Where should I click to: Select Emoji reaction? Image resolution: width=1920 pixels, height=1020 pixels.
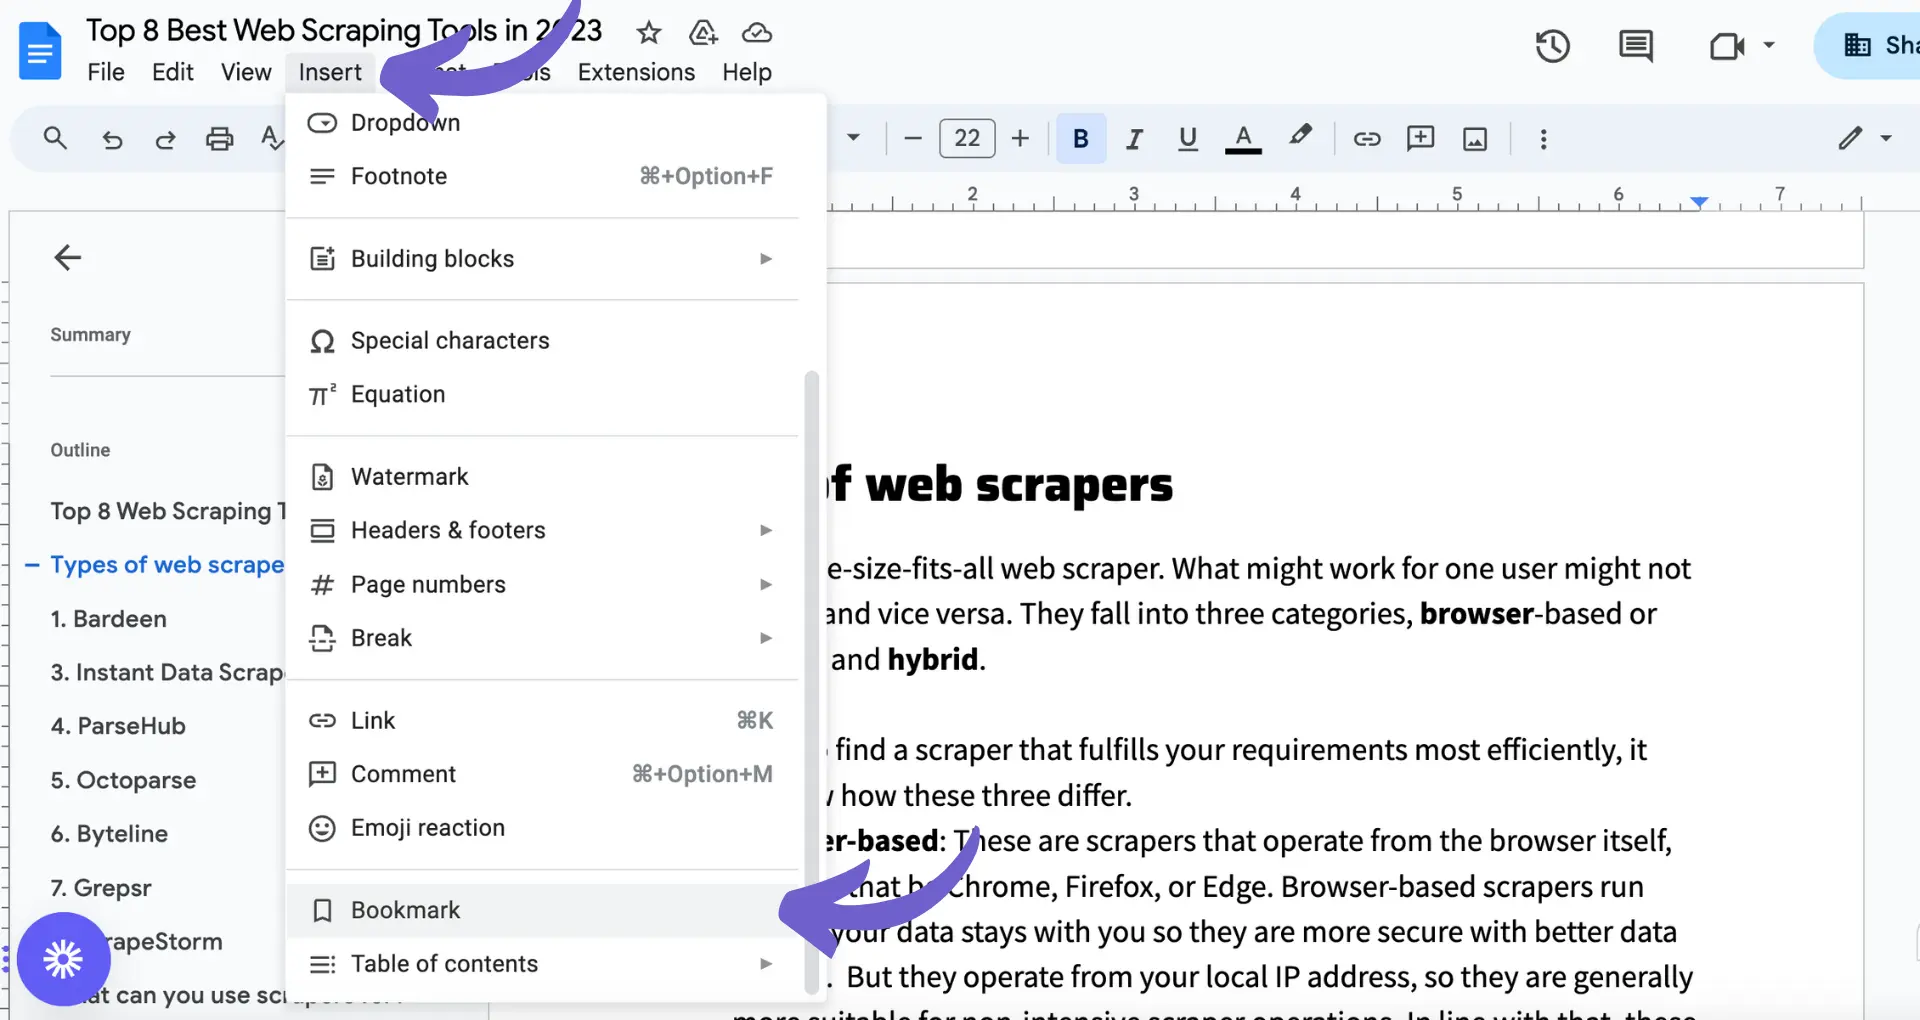pos(545,828)
